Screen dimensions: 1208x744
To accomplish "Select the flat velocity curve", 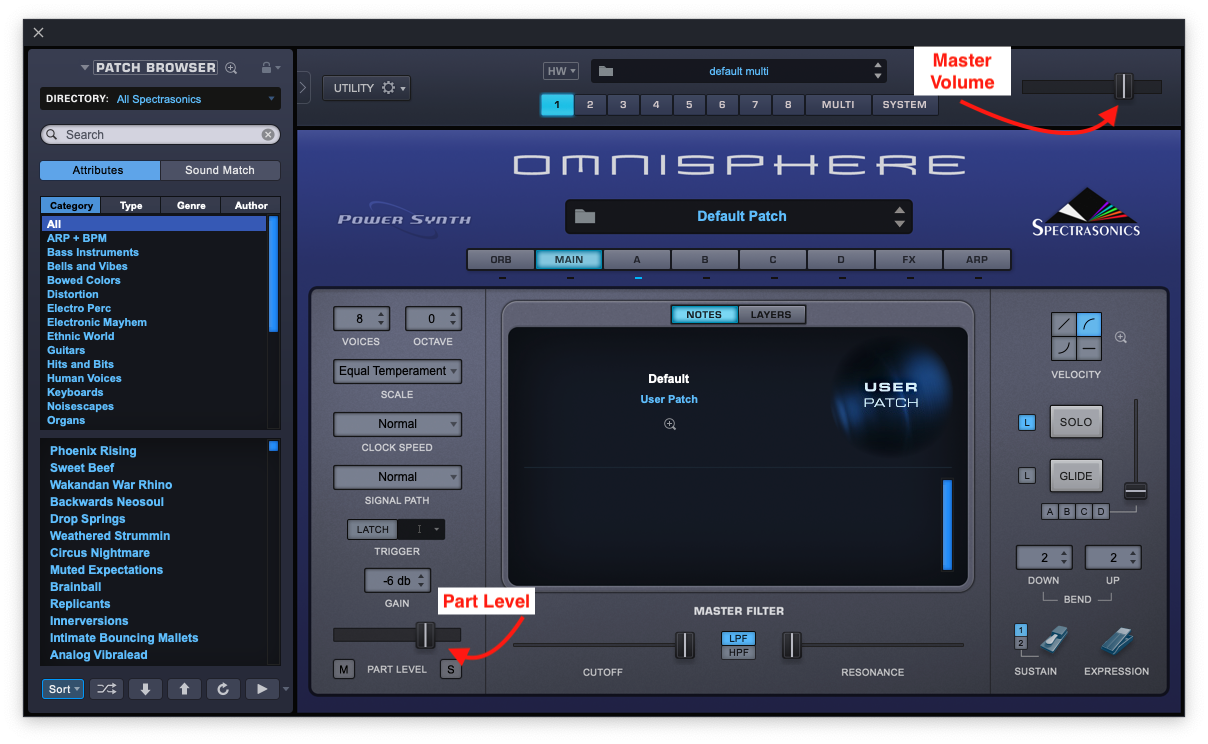I will click(x=1089, y=349).
